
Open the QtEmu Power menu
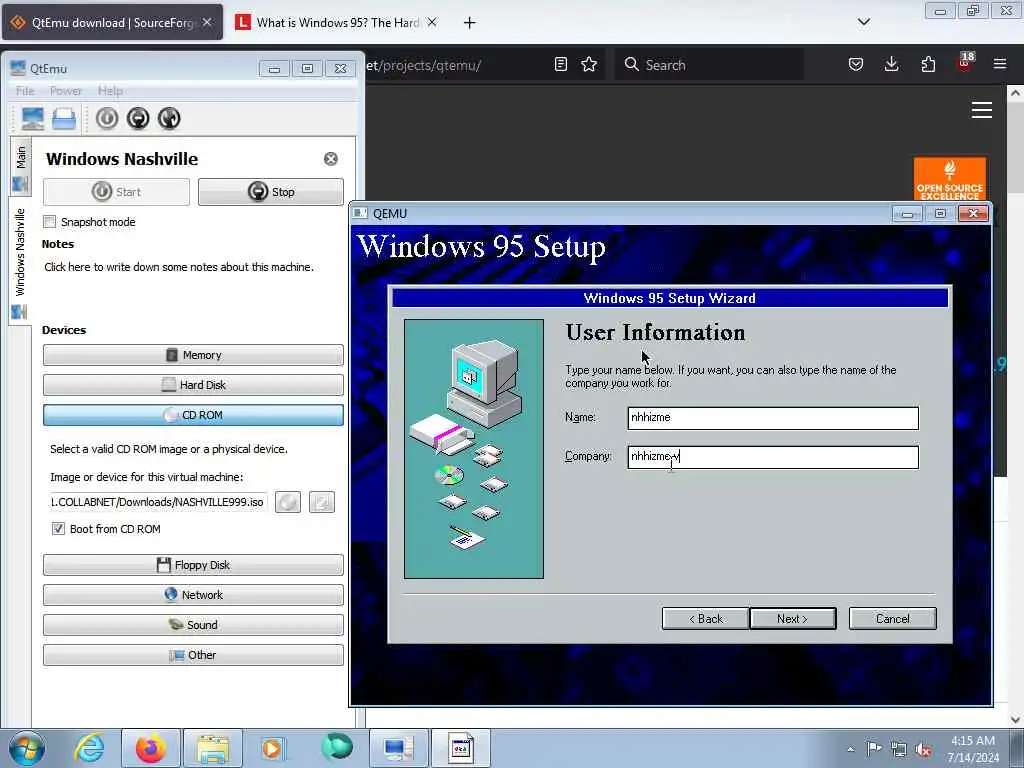tap(66, 91)
